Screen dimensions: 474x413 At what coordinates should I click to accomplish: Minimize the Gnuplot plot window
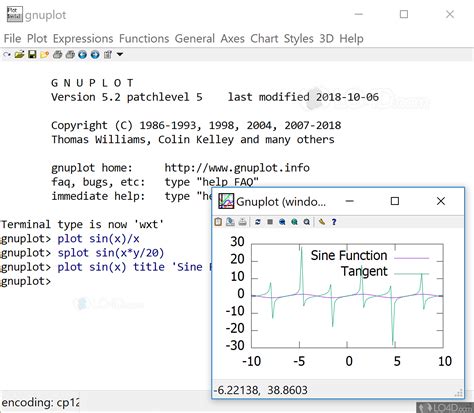tap(350, 201)
